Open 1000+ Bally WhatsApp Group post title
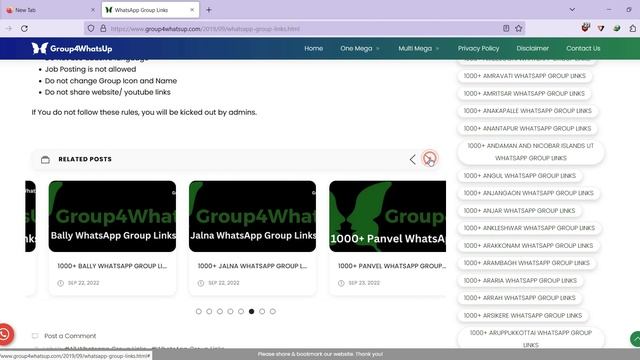The width and height of the screenshot is (640, 360). 112,266
